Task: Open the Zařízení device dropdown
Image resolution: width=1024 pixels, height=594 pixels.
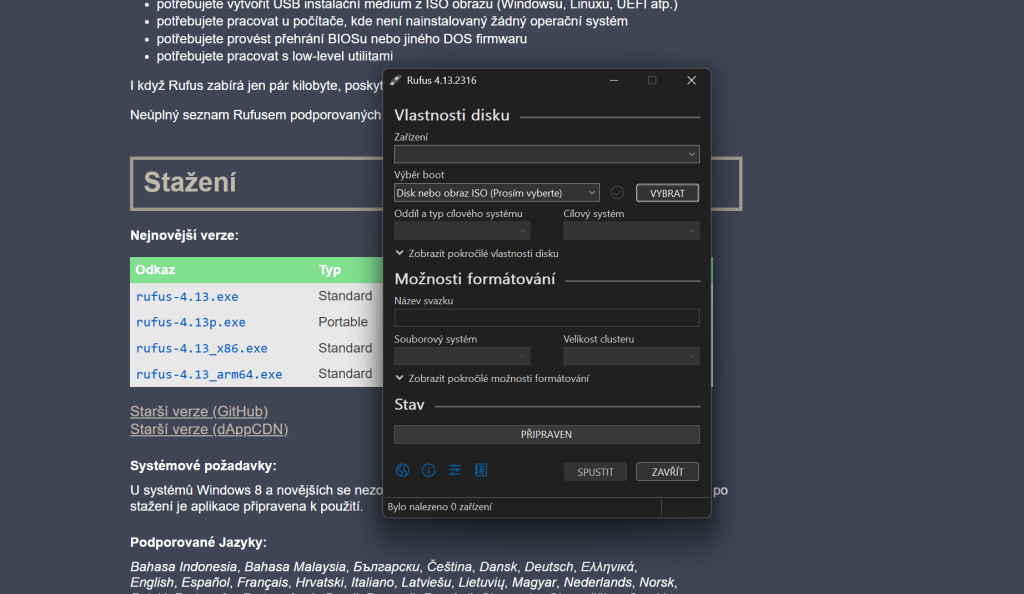Action: pos(546,154)
